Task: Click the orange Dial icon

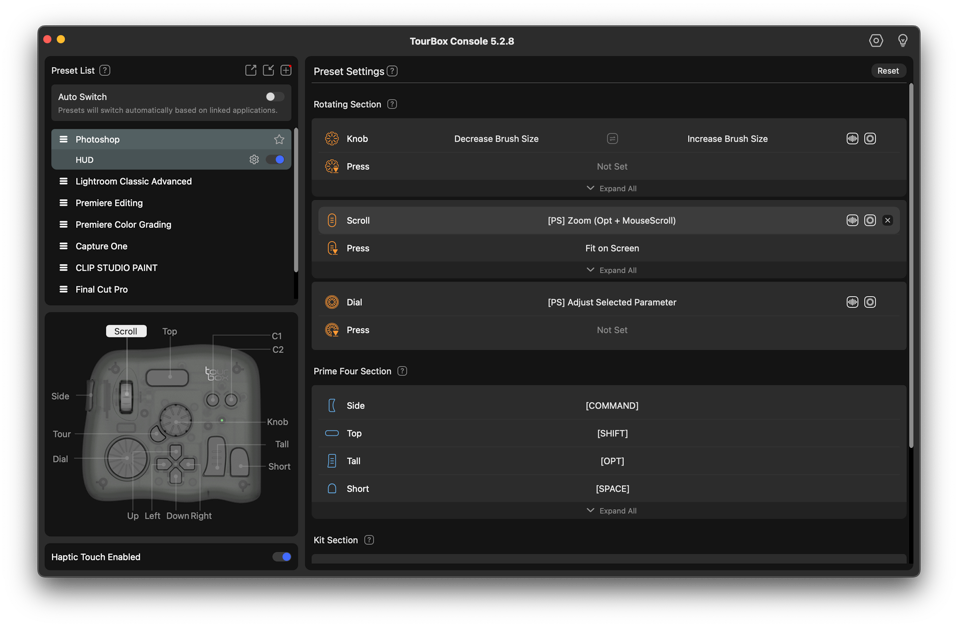Action: (x=332, y=302)
